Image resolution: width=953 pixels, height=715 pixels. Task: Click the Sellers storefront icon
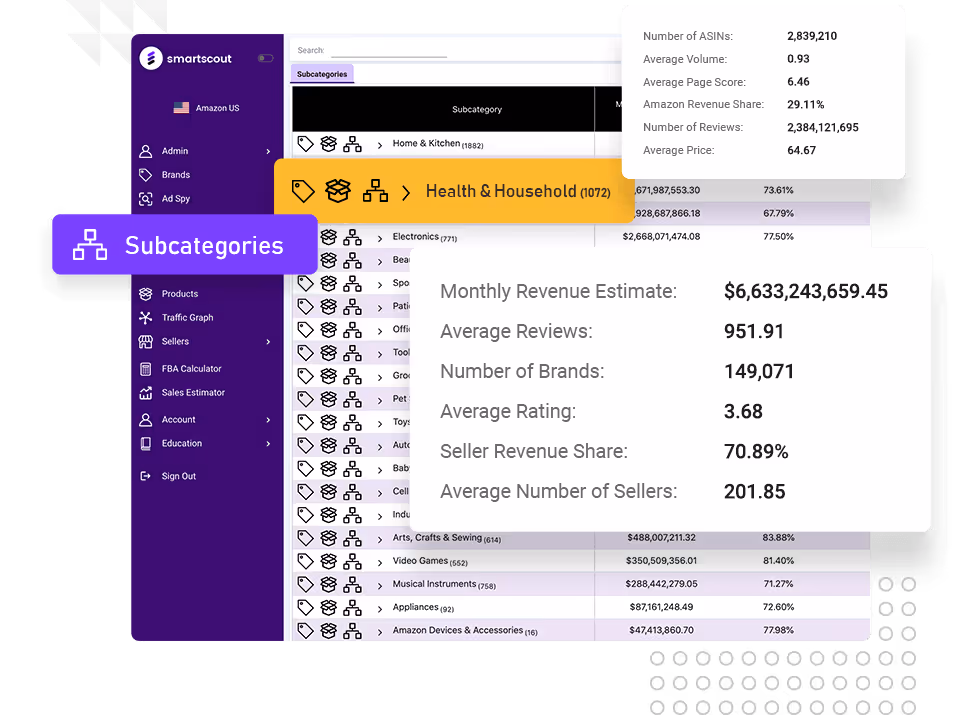(x=145, y=342)
